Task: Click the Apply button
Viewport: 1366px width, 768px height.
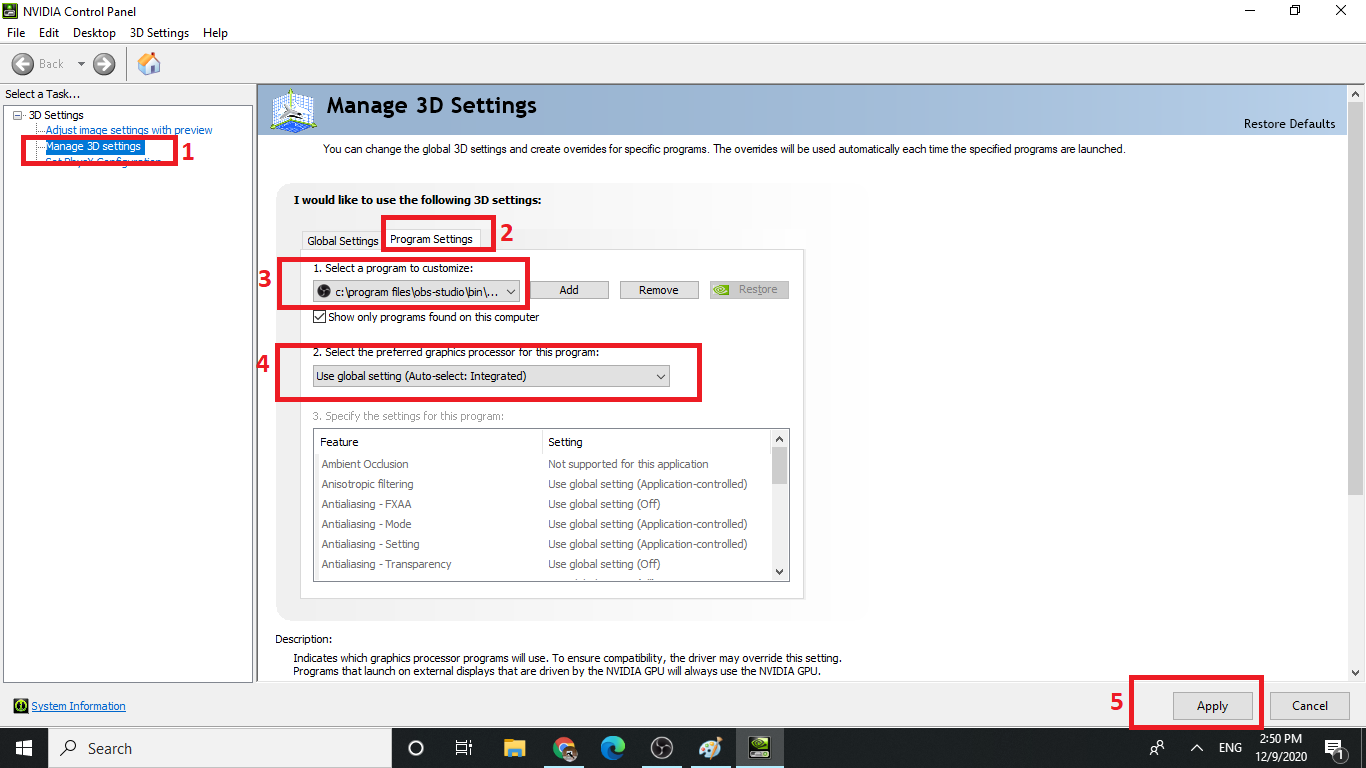Action: point(1212,706)
